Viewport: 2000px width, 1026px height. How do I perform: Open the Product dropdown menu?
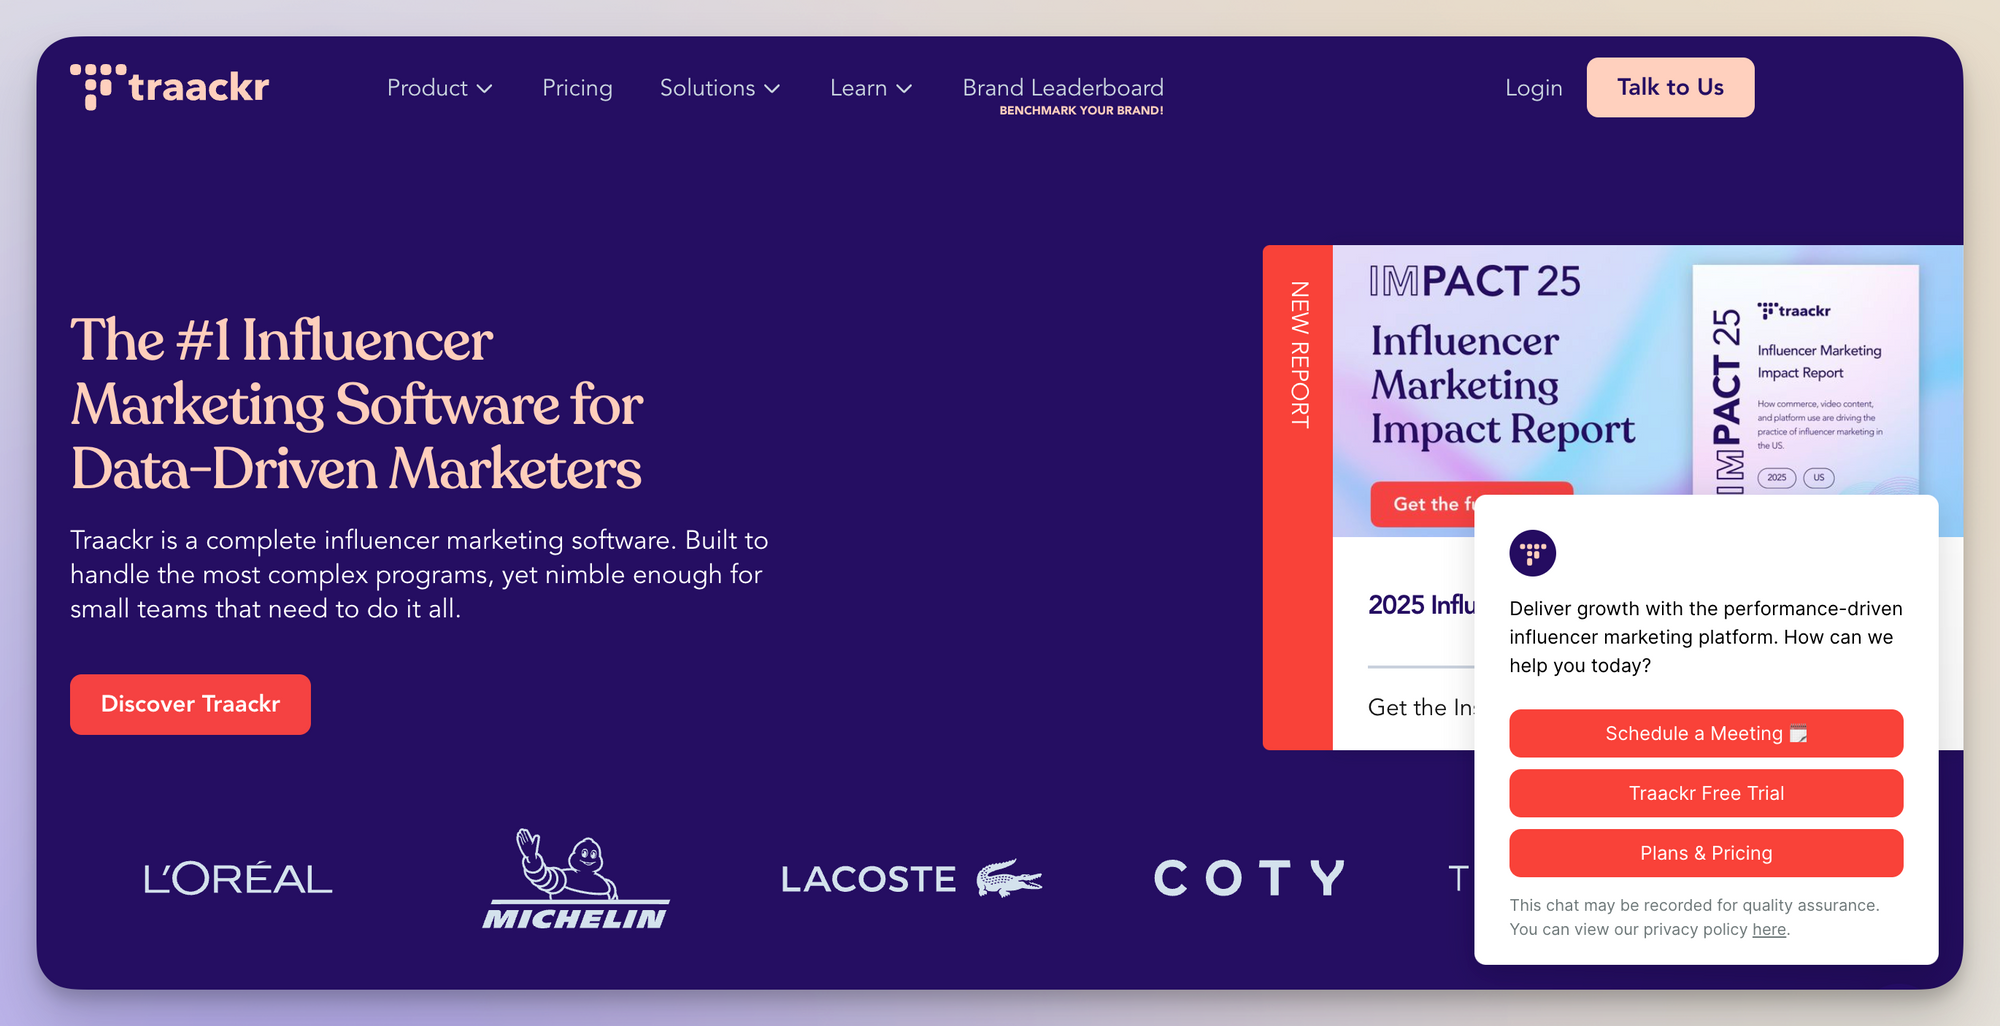click(x=440, y=88)
